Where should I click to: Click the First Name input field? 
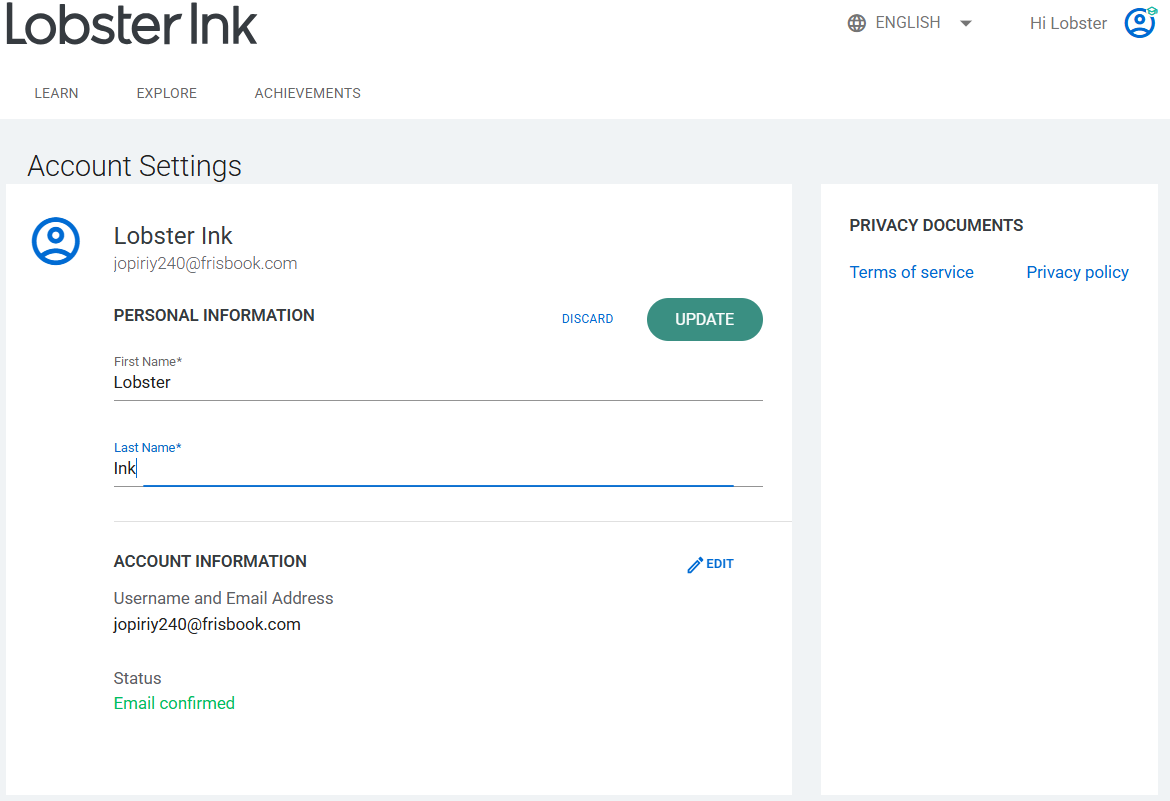pyautogui.click(x=438, y=383)
